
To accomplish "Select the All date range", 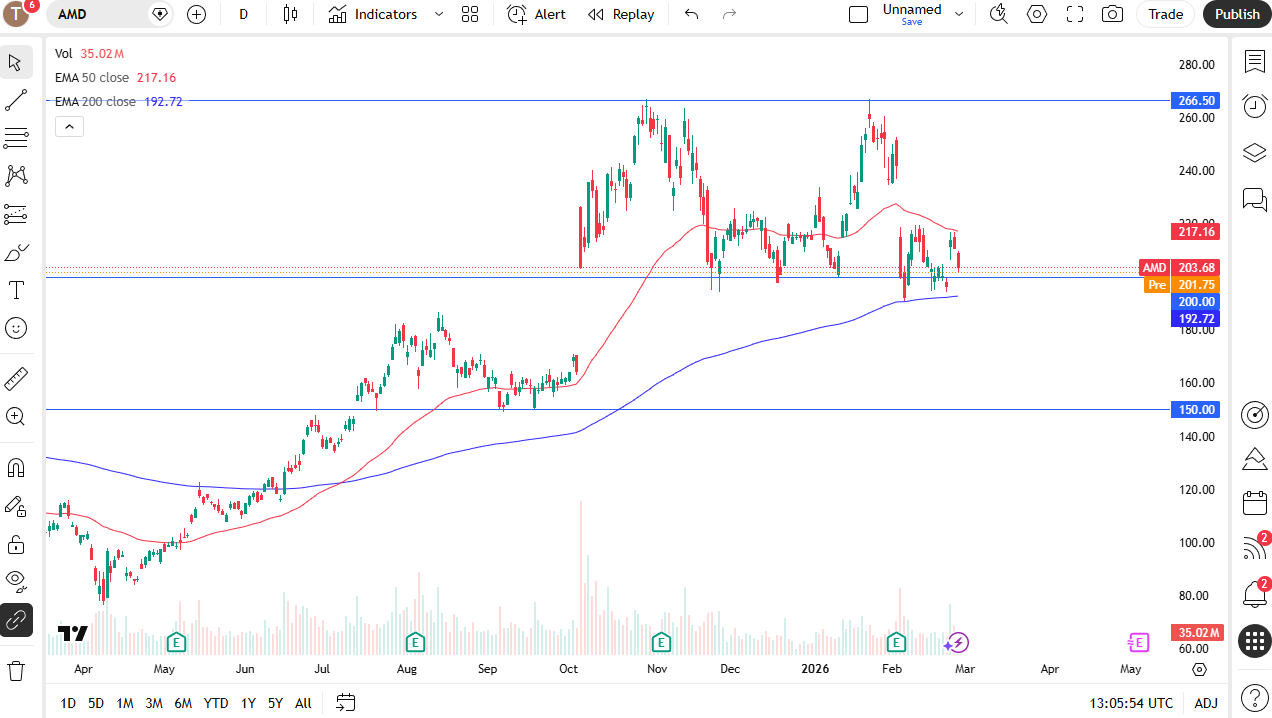I will (x=303, y=703).
